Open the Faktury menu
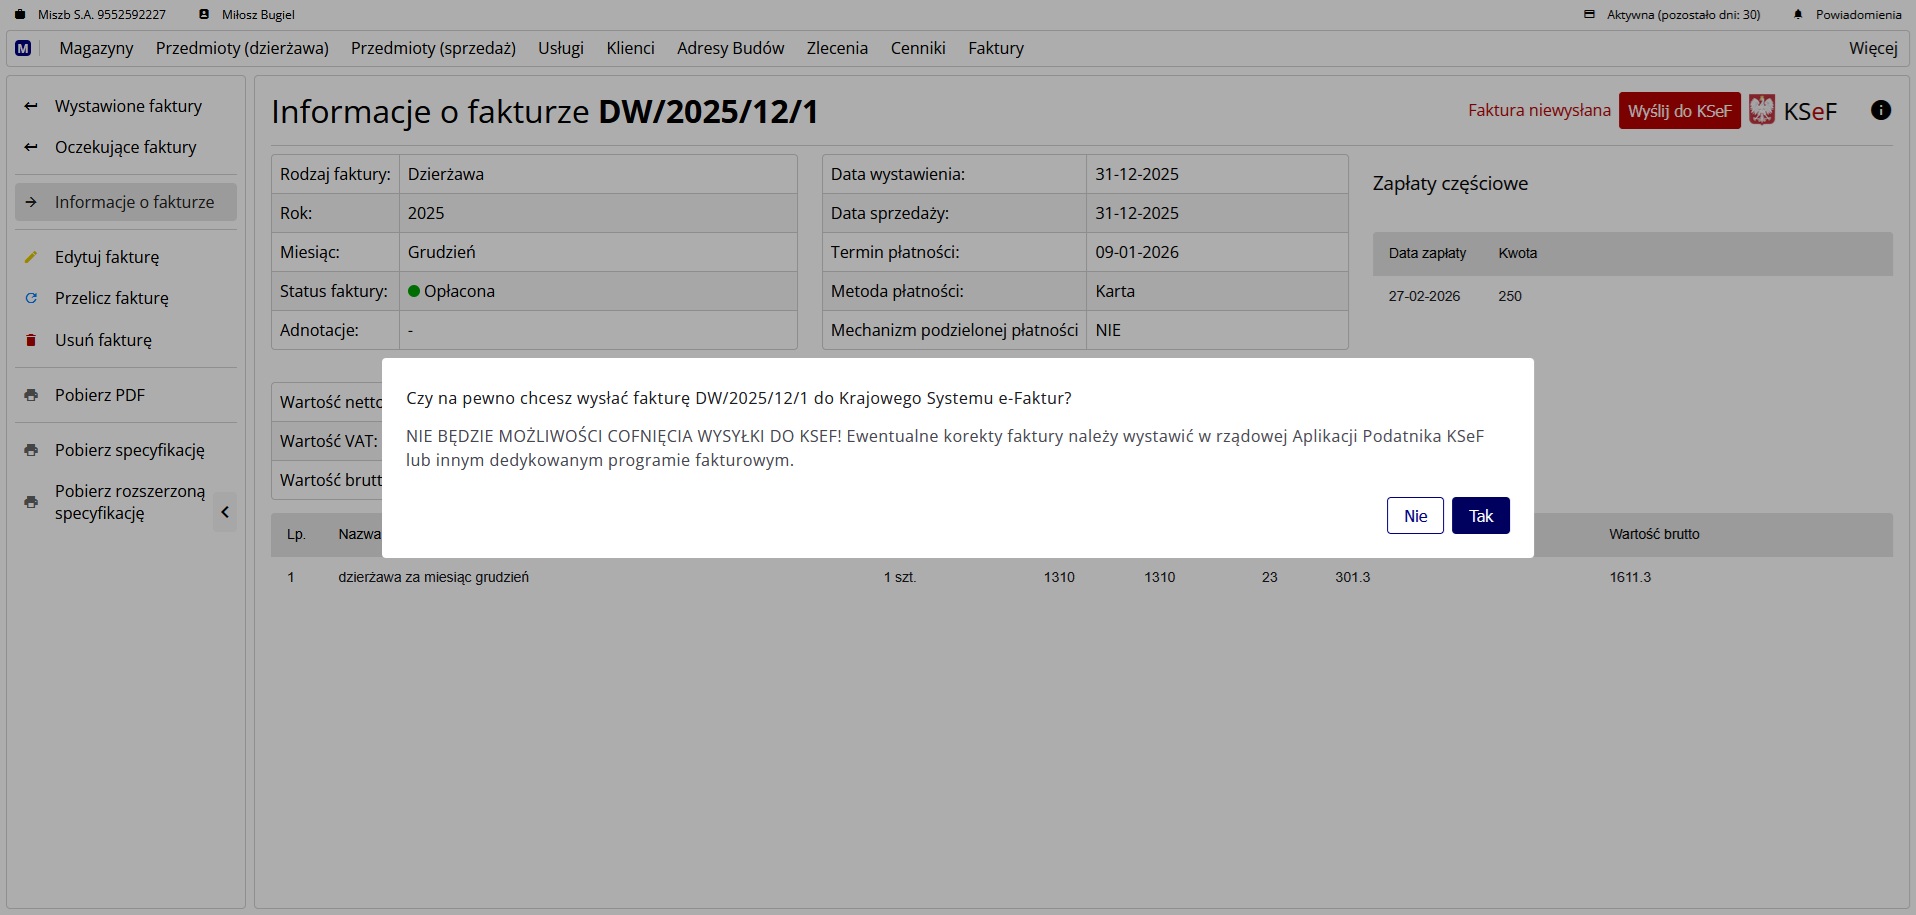Image resolution: width=1916 pixels, height=915 pixels. pos(995,48)
